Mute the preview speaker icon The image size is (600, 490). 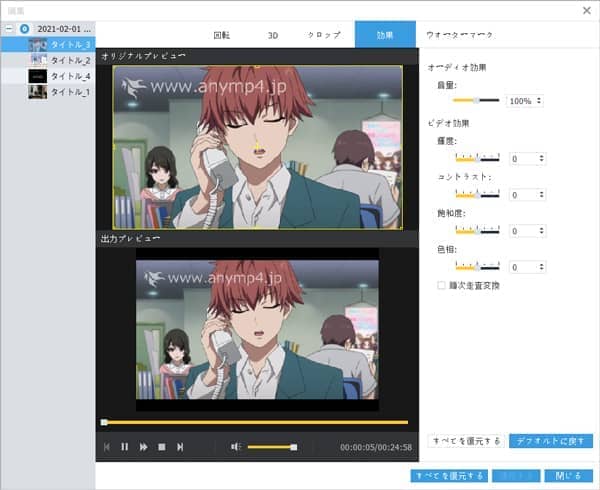pos(236,447)
